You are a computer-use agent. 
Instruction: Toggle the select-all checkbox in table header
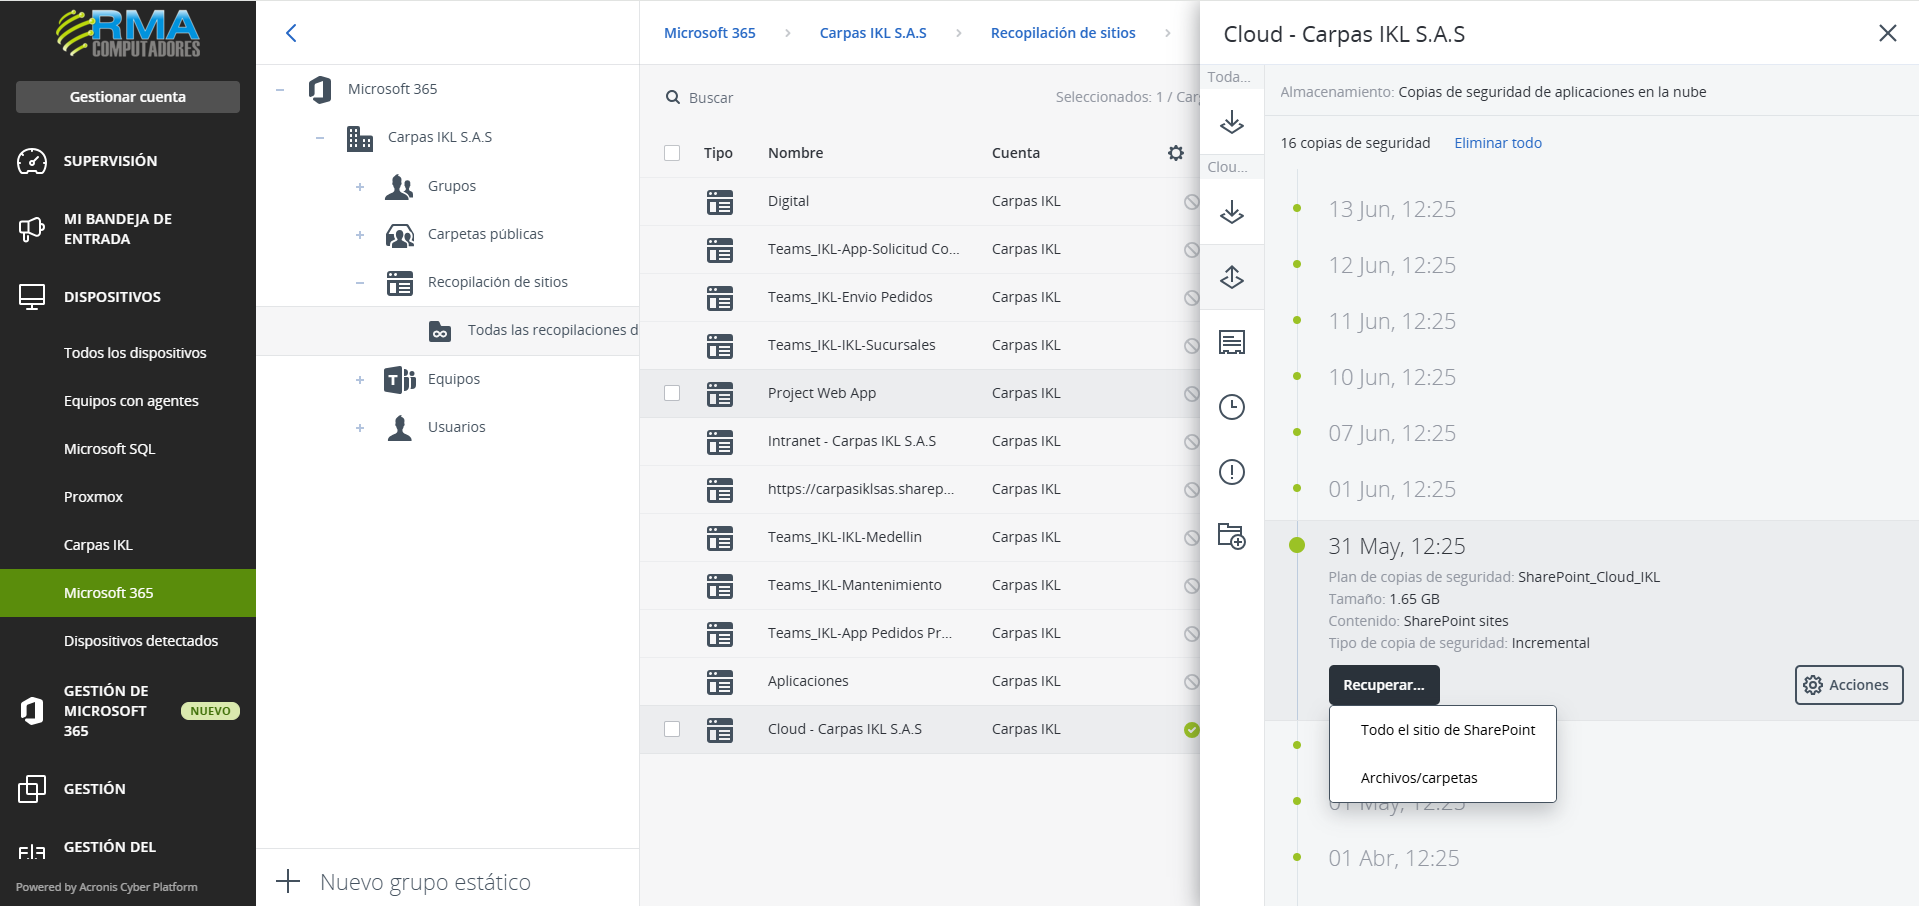[672, 153]
